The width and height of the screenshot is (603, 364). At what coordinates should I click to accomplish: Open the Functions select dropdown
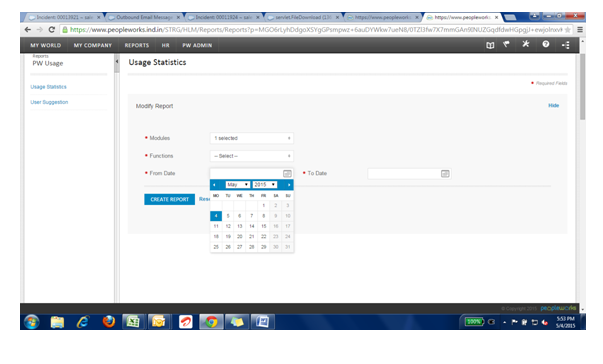[x=252, y=156]
